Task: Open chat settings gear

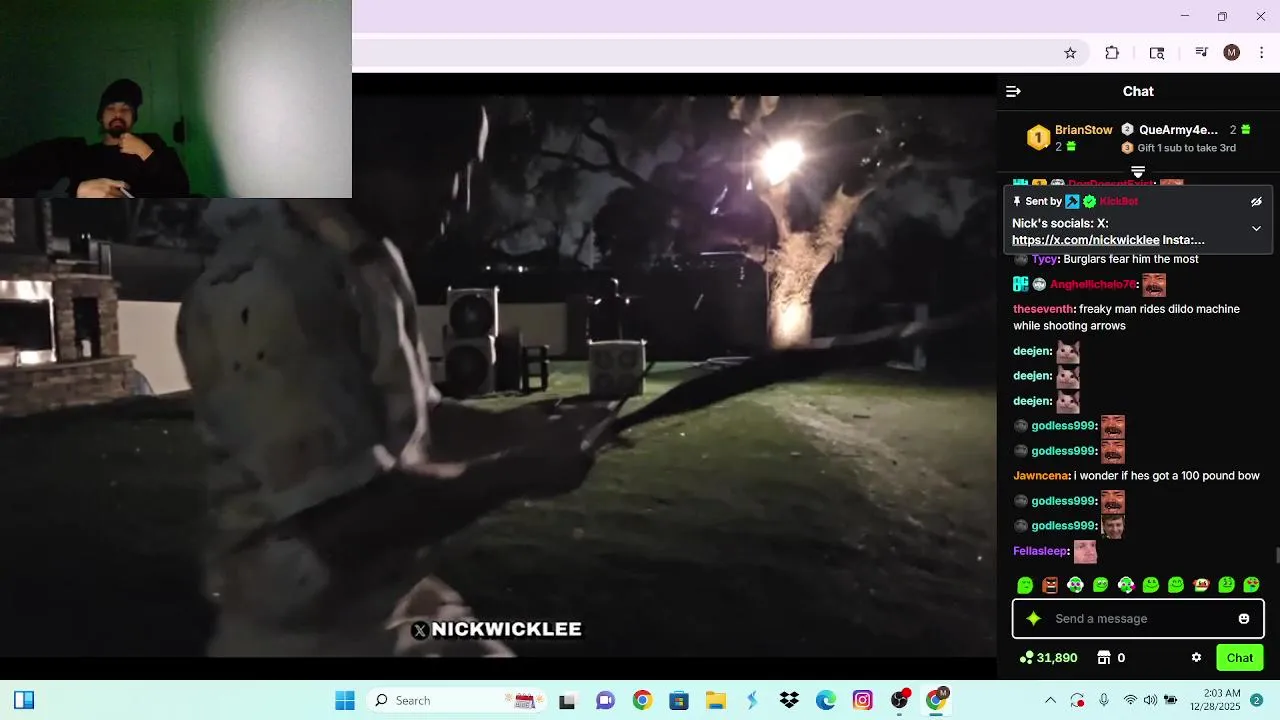Action: [1196, 658]
